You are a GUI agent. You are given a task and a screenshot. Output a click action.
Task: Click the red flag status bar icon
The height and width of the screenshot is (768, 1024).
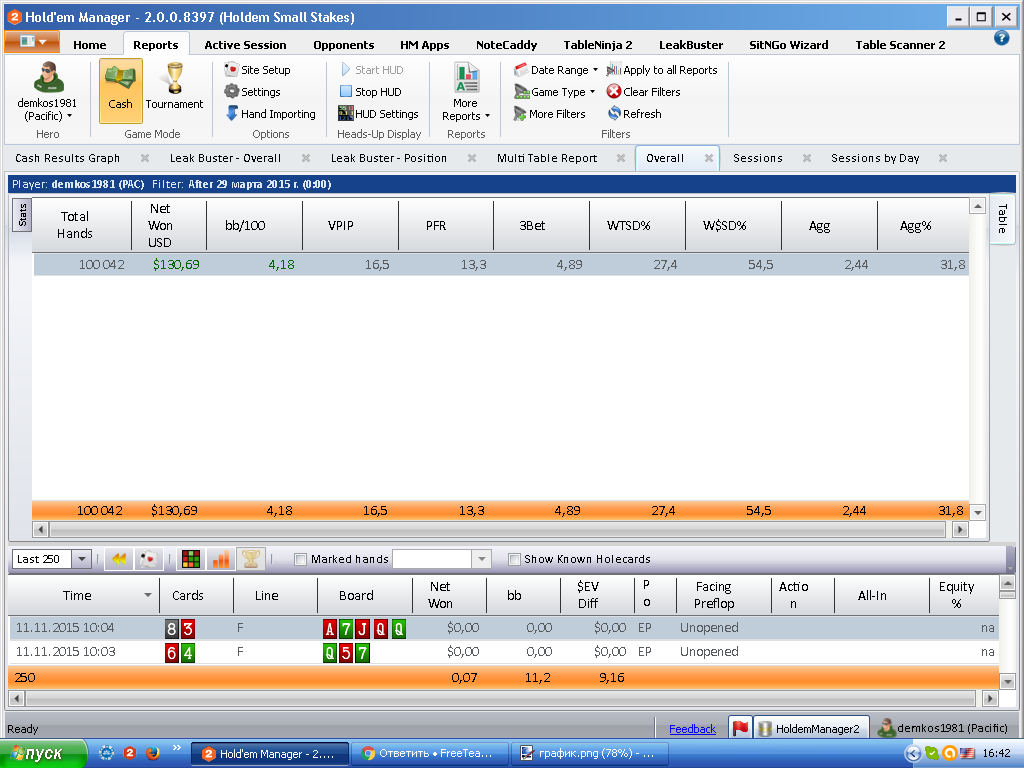(x=741, y=728)
